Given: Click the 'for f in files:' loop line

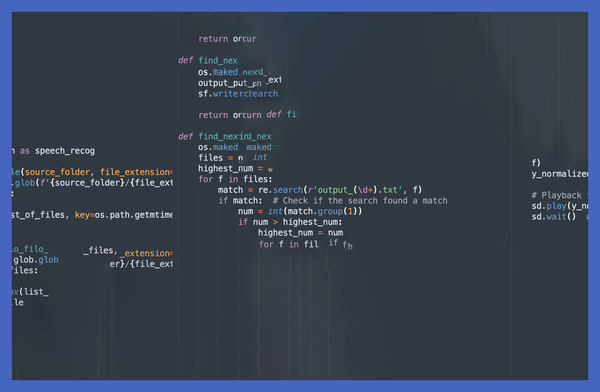Looking at the screenshot, I should pyautogui.click(x=235, y=179).
